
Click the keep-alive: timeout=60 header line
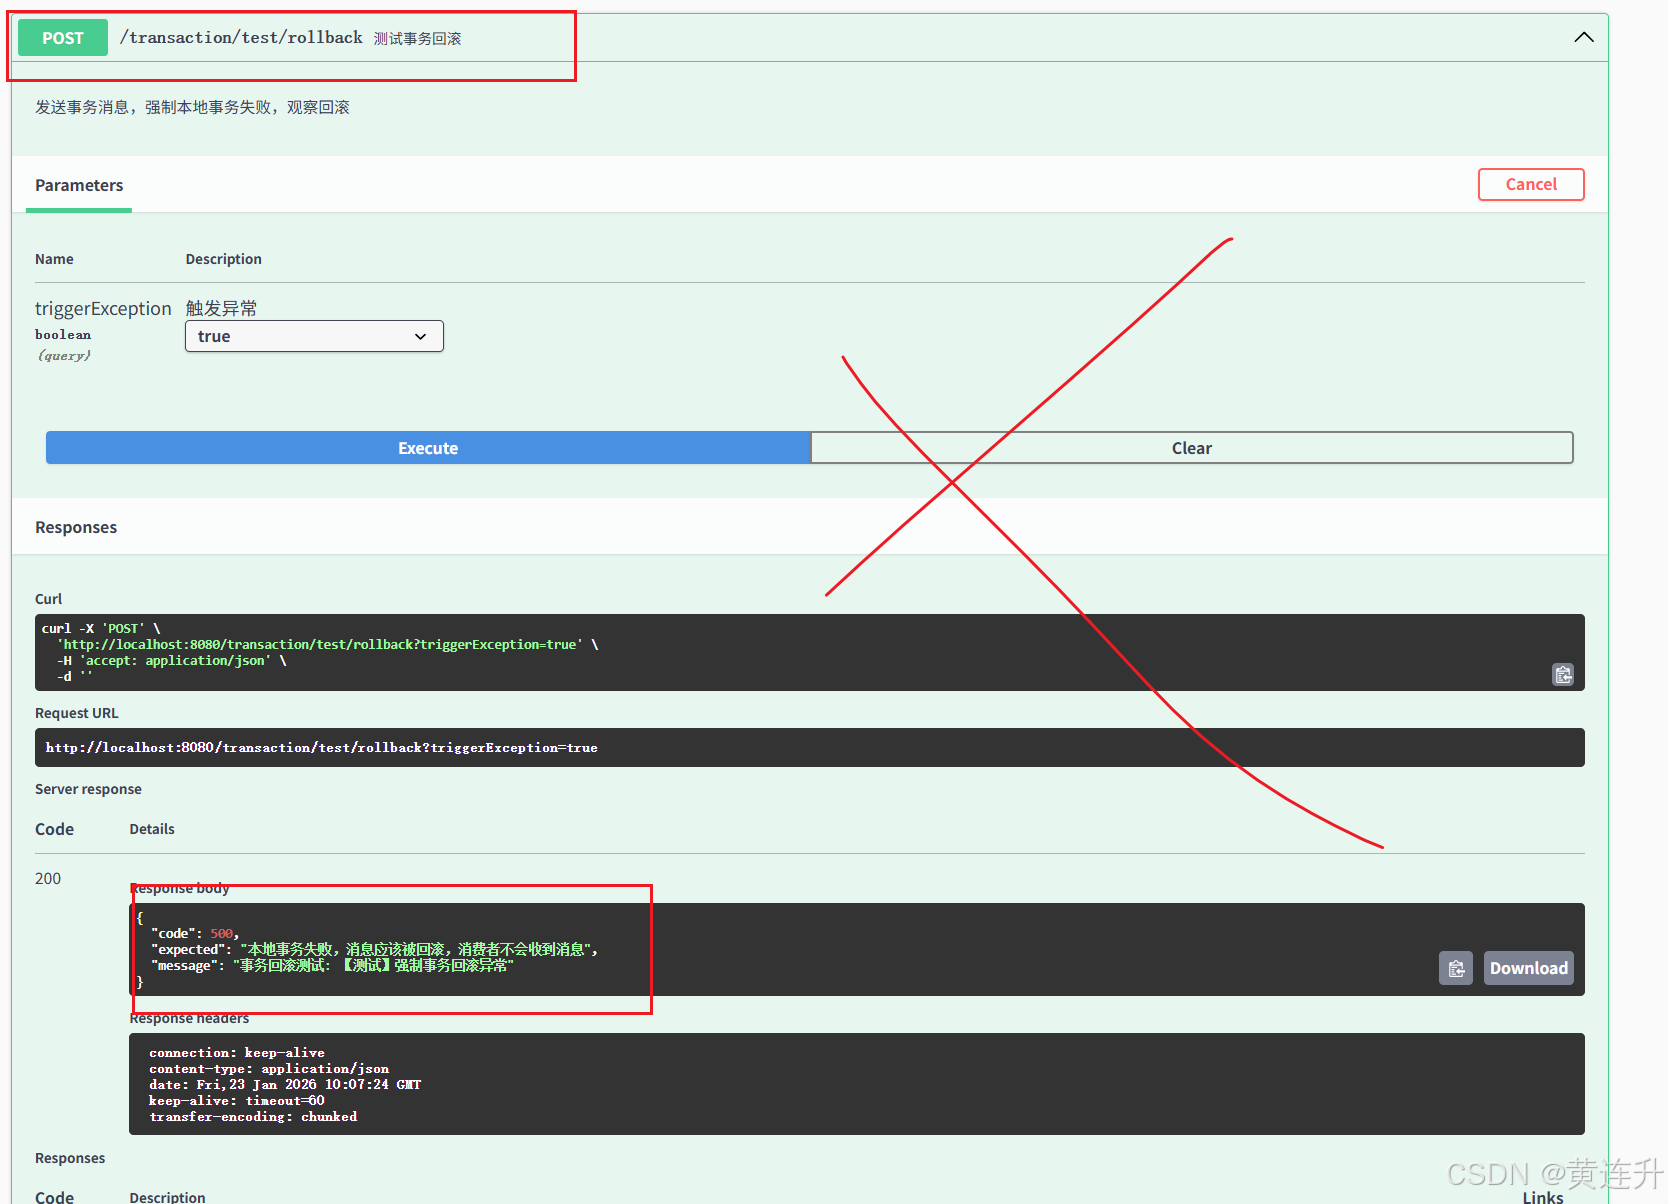click(237, 1100)
